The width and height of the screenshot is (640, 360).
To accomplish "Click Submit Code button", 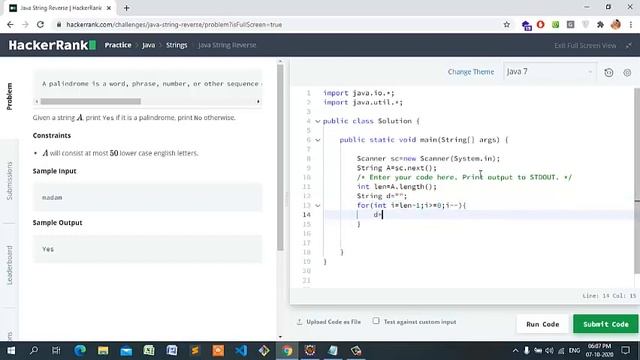I will point(606,324).
